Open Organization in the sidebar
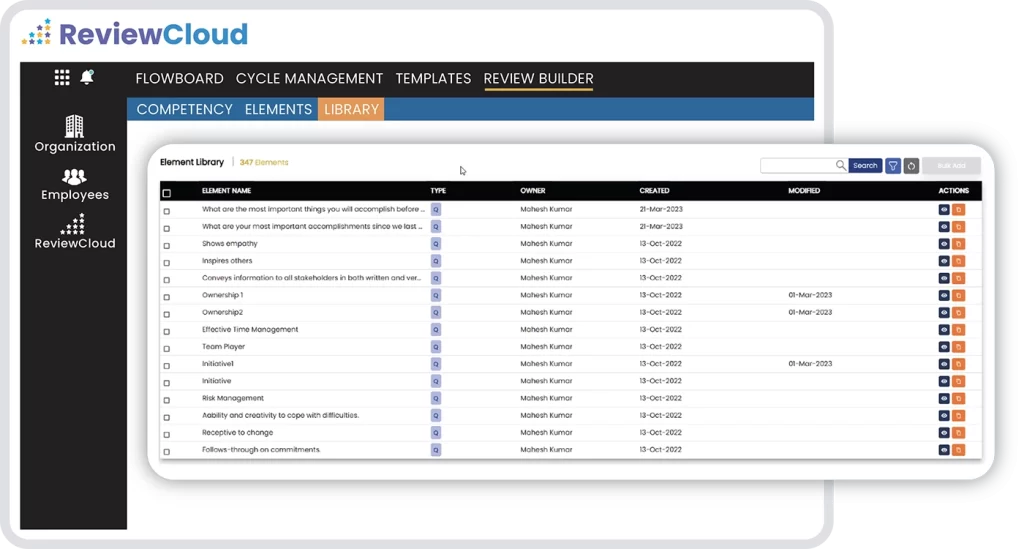The width and height of the screenshot is (1024, 549). (74, 134)
